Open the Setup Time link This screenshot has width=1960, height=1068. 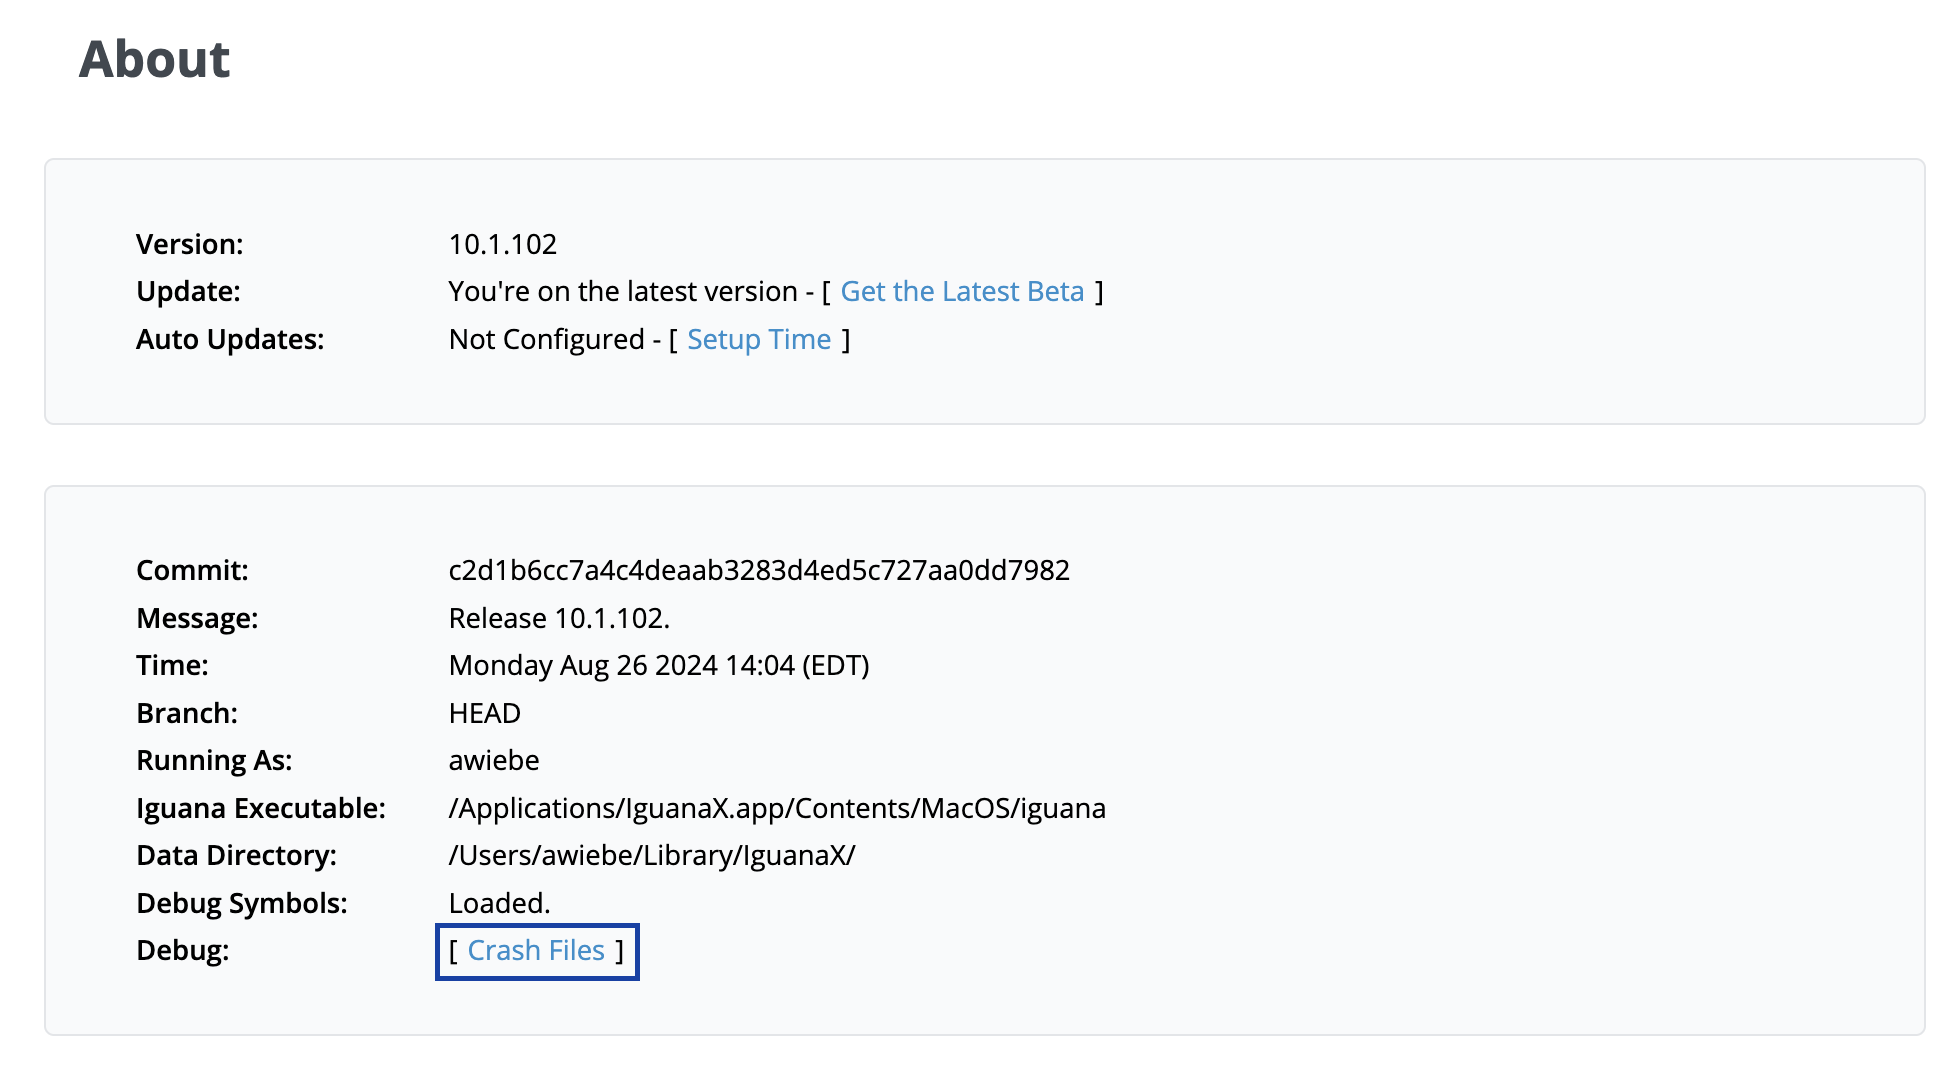tap(759, 340)
